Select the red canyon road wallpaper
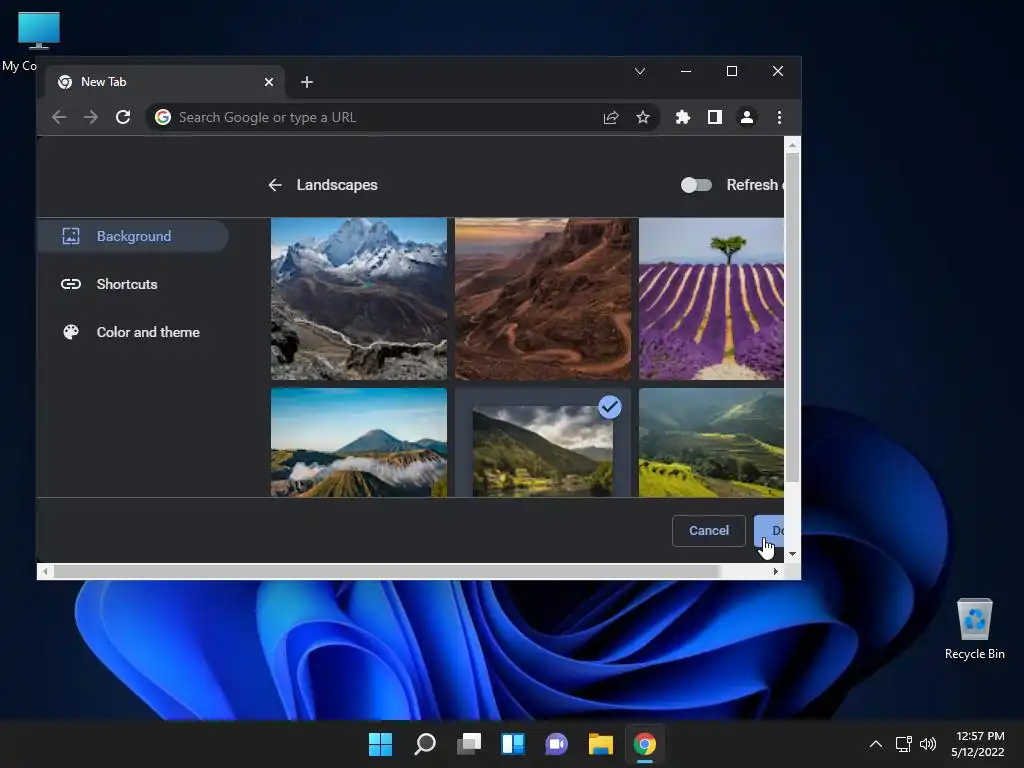Image resolution: width=1024 pixels, height=768 pixels. point(543,298)
